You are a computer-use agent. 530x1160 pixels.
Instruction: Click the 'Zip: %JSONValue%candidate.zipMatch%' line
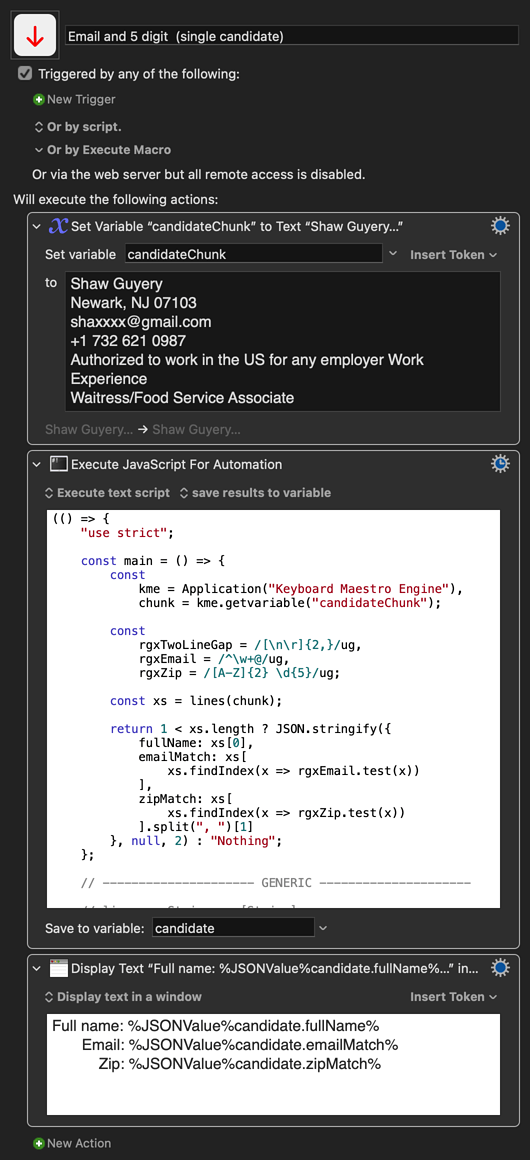(239, 1064)
